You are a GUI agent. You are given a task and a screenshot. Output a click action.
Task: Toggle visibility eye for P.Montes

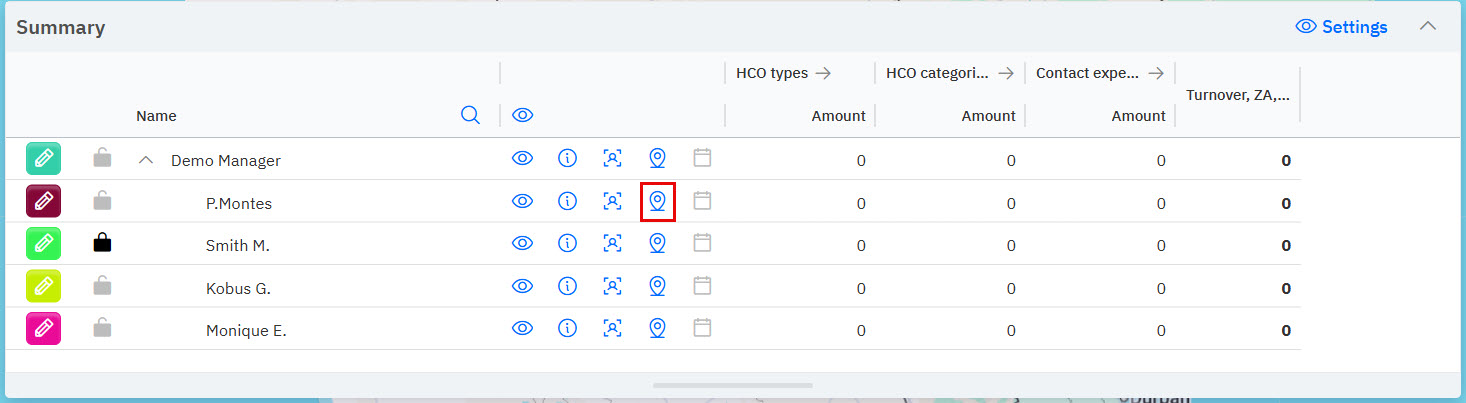tap(522, 202)
